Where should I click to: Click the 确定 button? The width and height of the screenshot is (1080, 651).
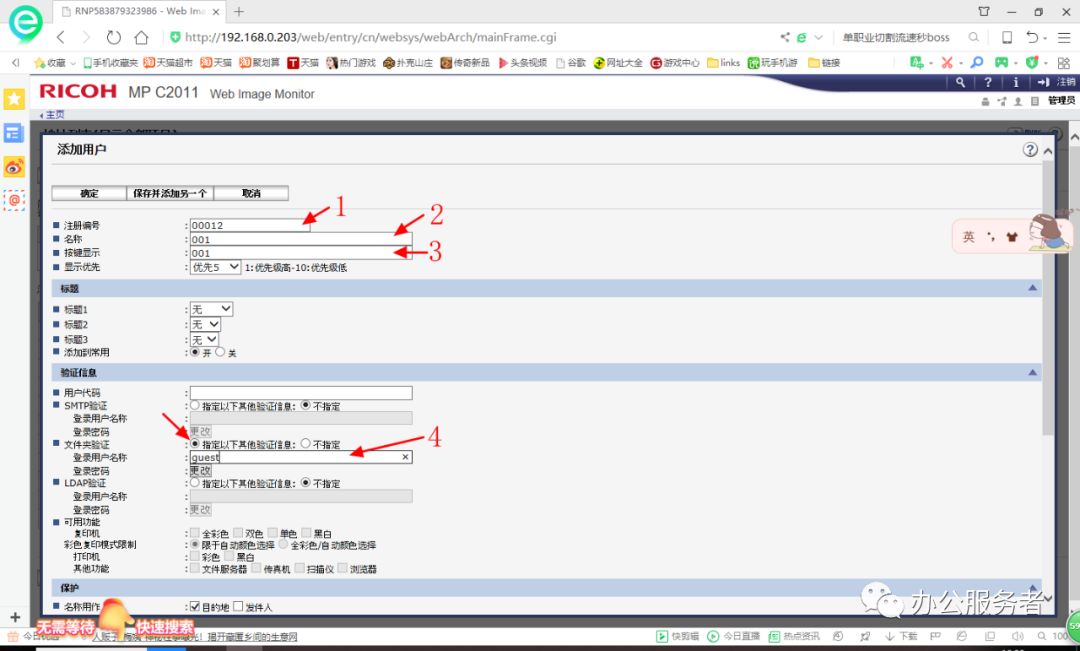[x=89, y=193]
